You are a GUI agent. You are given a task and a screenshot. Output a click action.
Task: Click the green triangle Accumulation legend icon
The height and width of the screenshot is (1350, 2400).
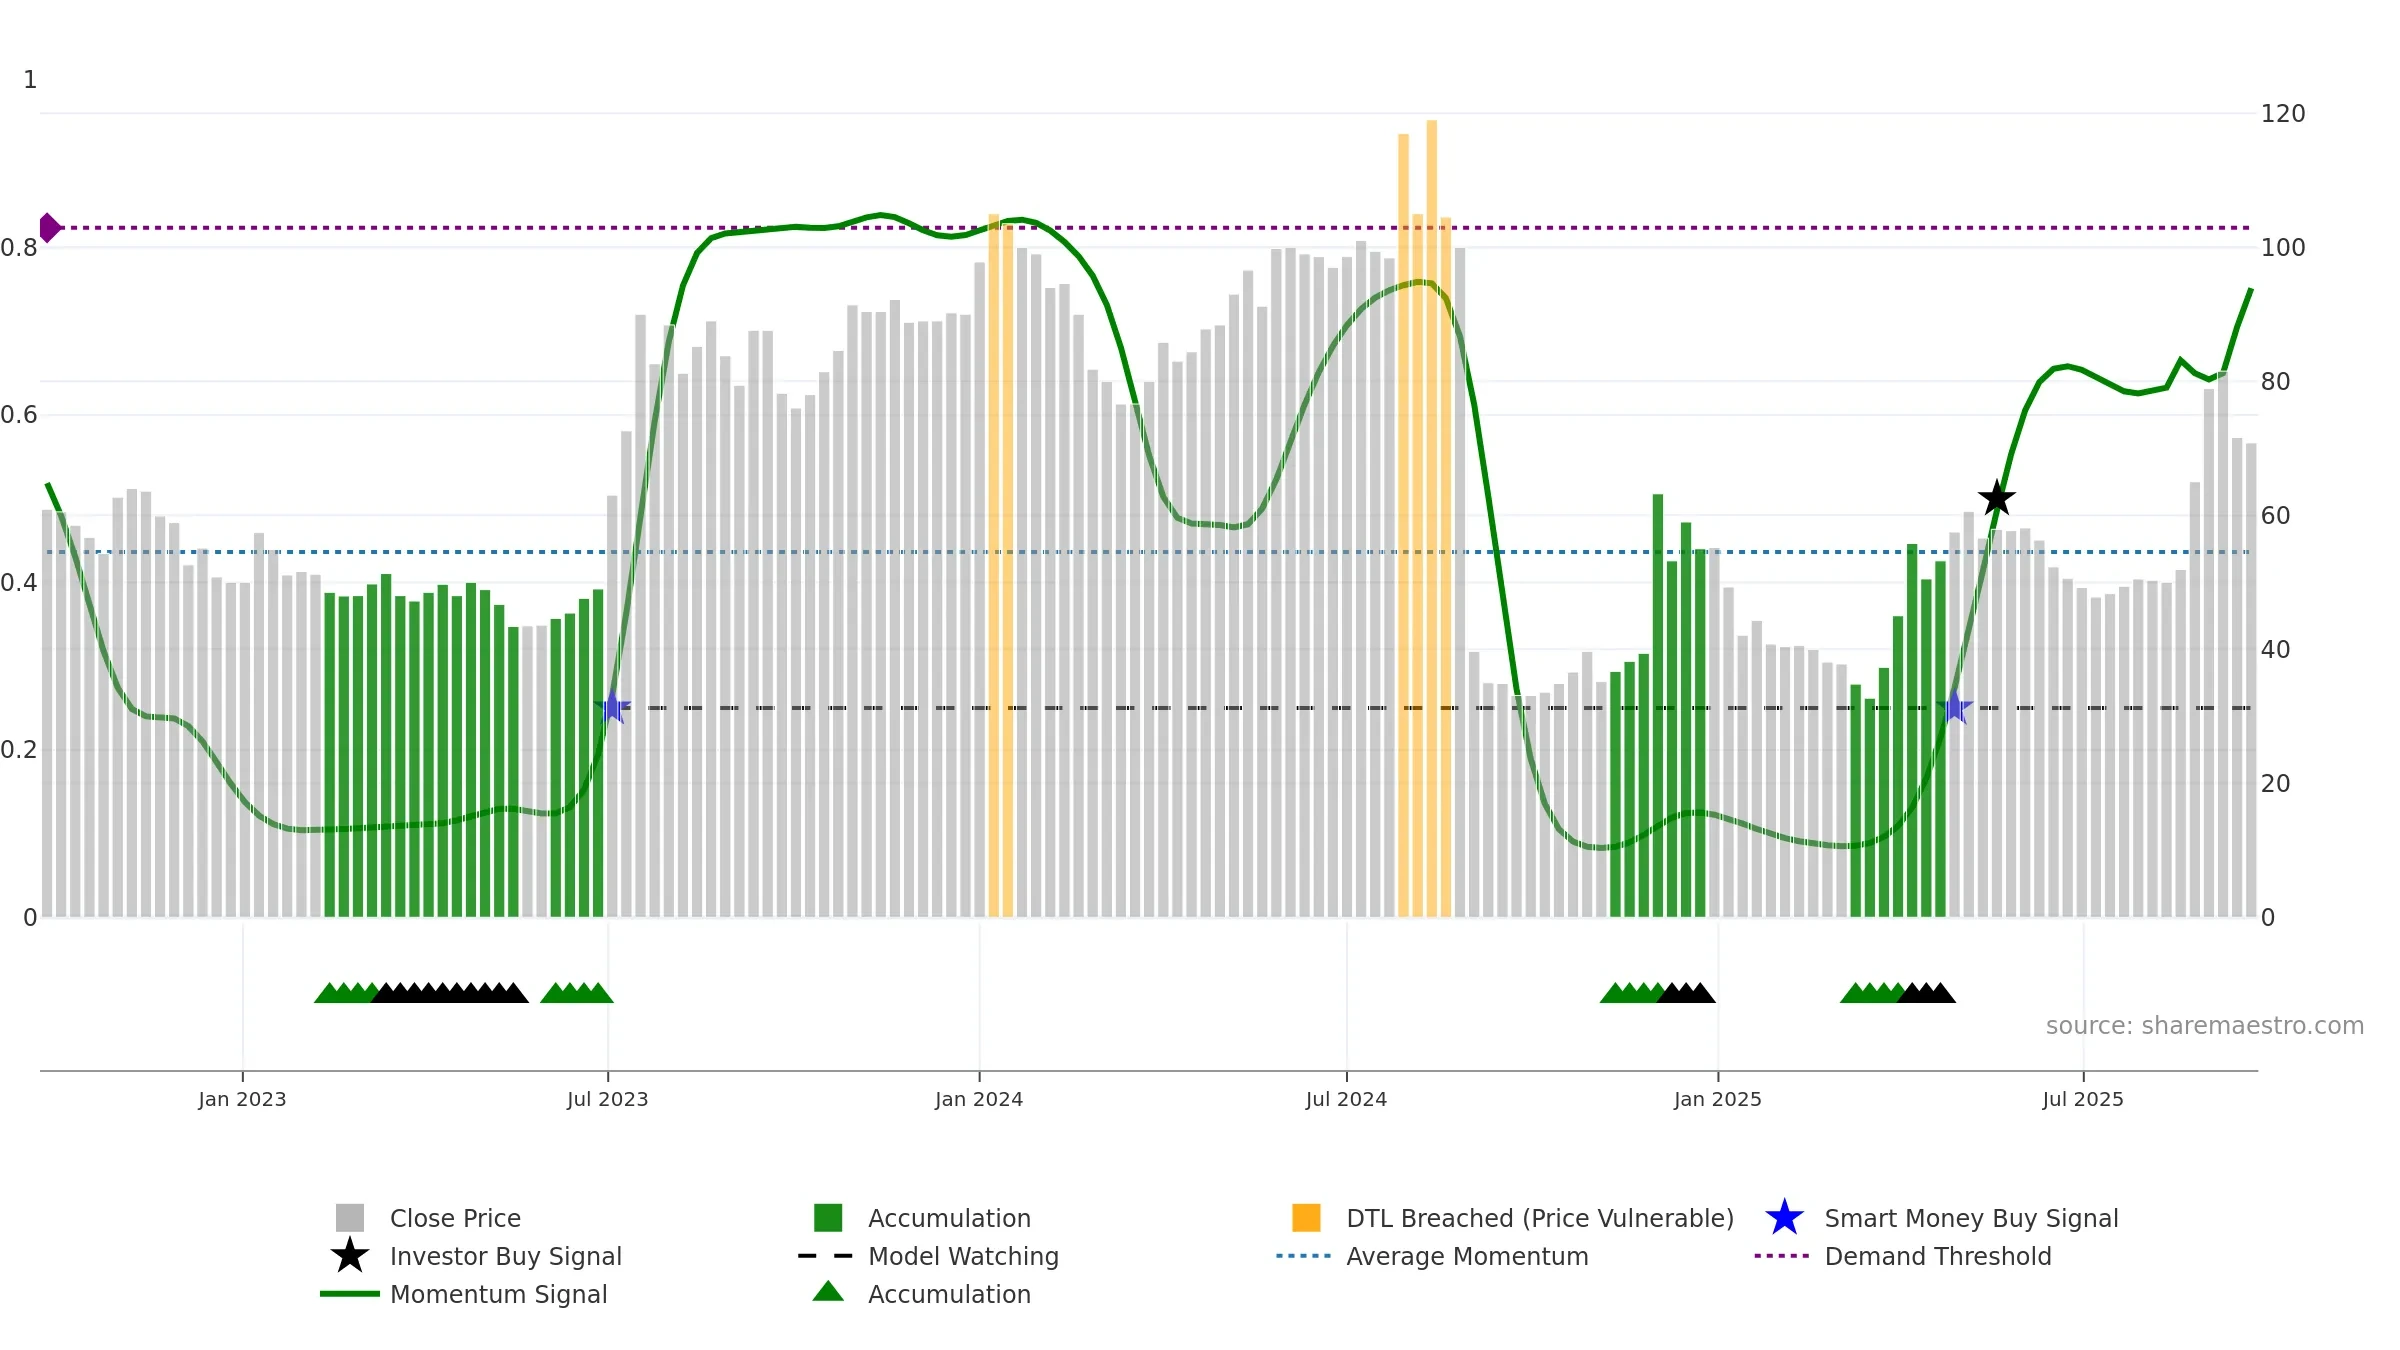(x=828, y=1292)
